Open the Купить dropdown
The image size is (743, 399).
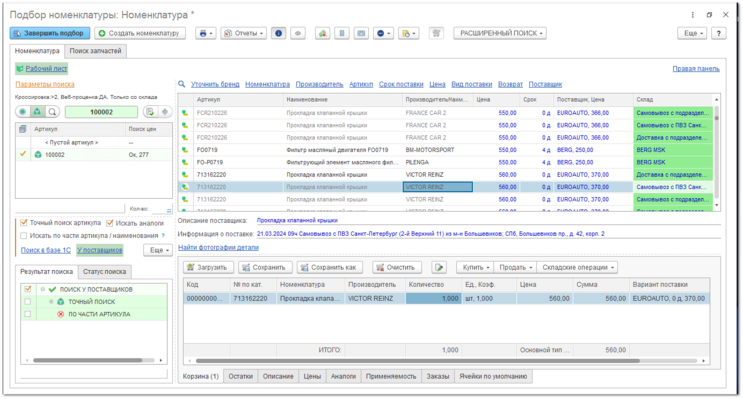475,267
